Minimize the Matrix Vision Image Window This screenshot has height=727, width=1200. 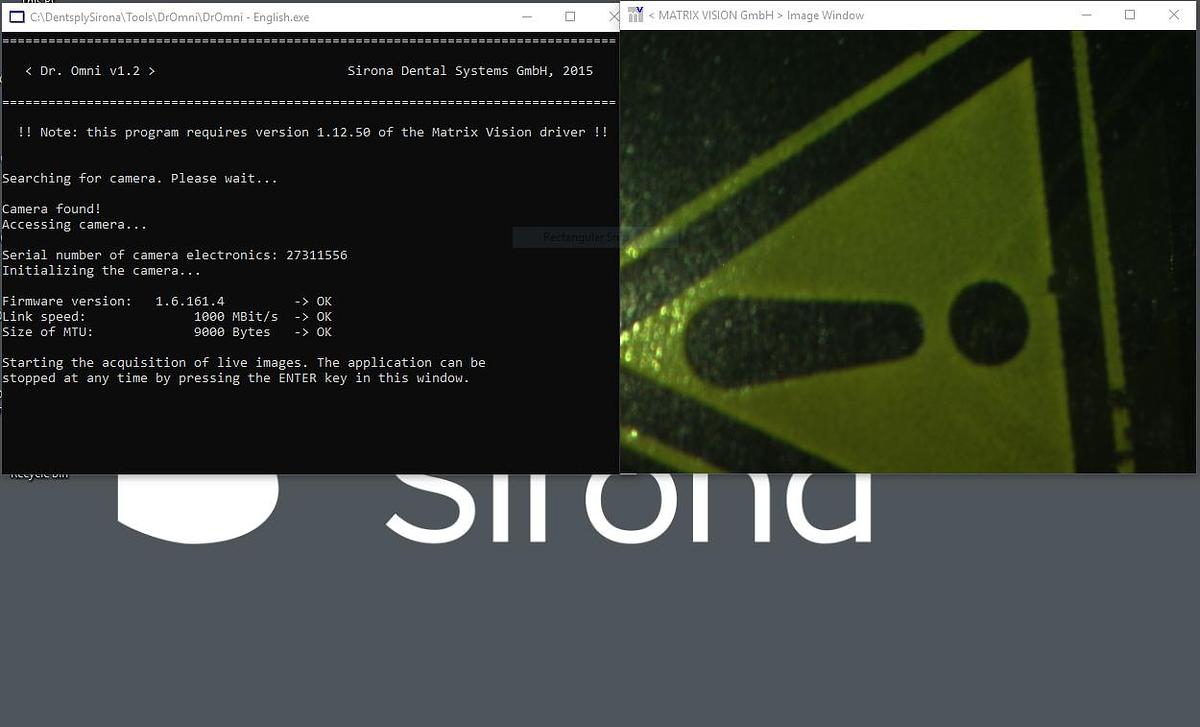coord(1086,15)
